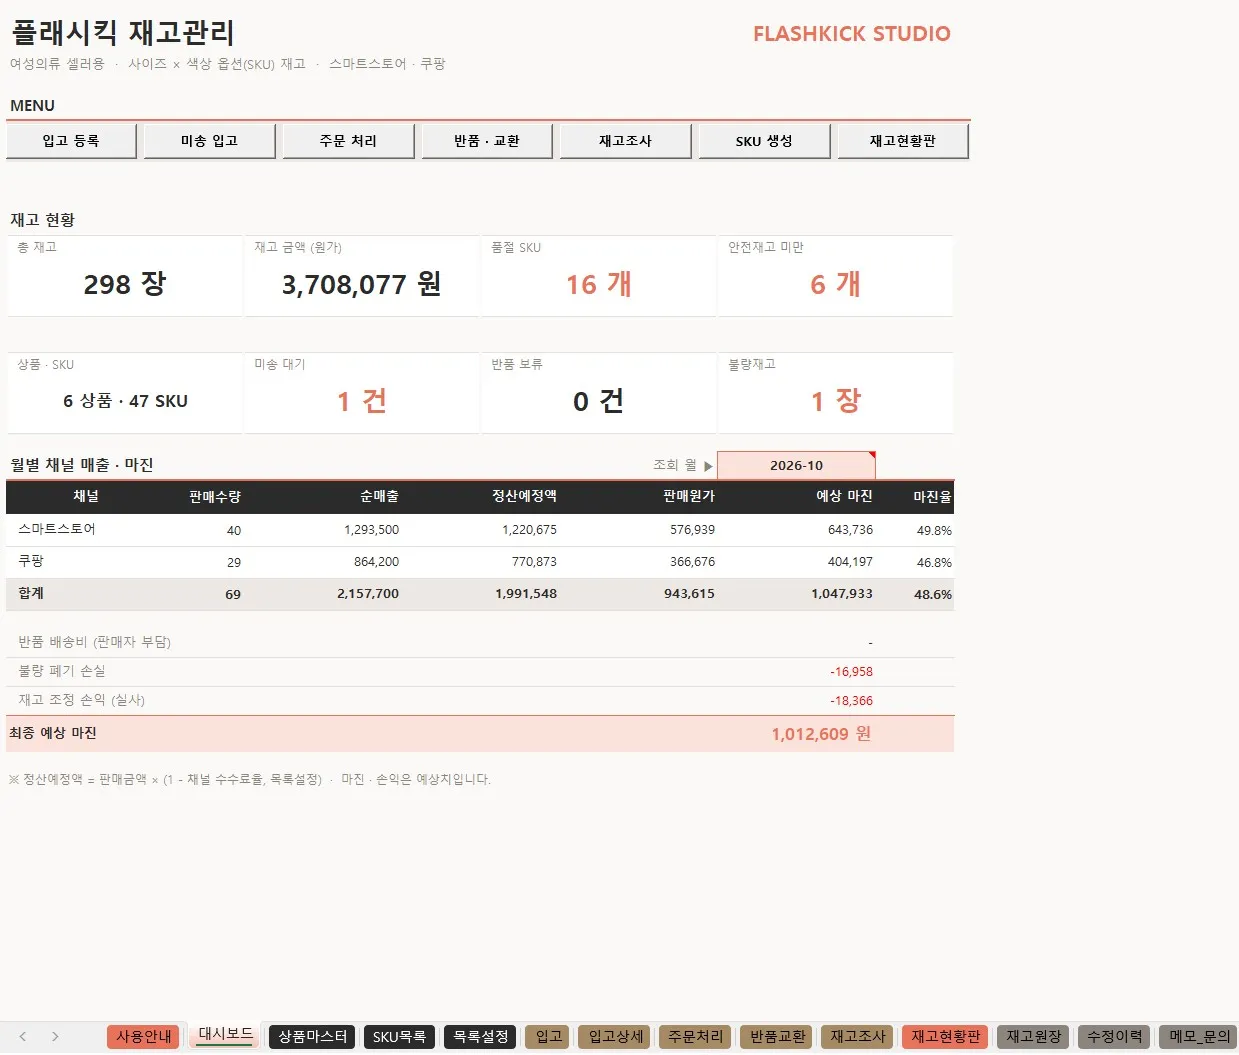Select the 쿠팡 channel row label
The height and width of the screenshot is (1055, 1239).
31,561
